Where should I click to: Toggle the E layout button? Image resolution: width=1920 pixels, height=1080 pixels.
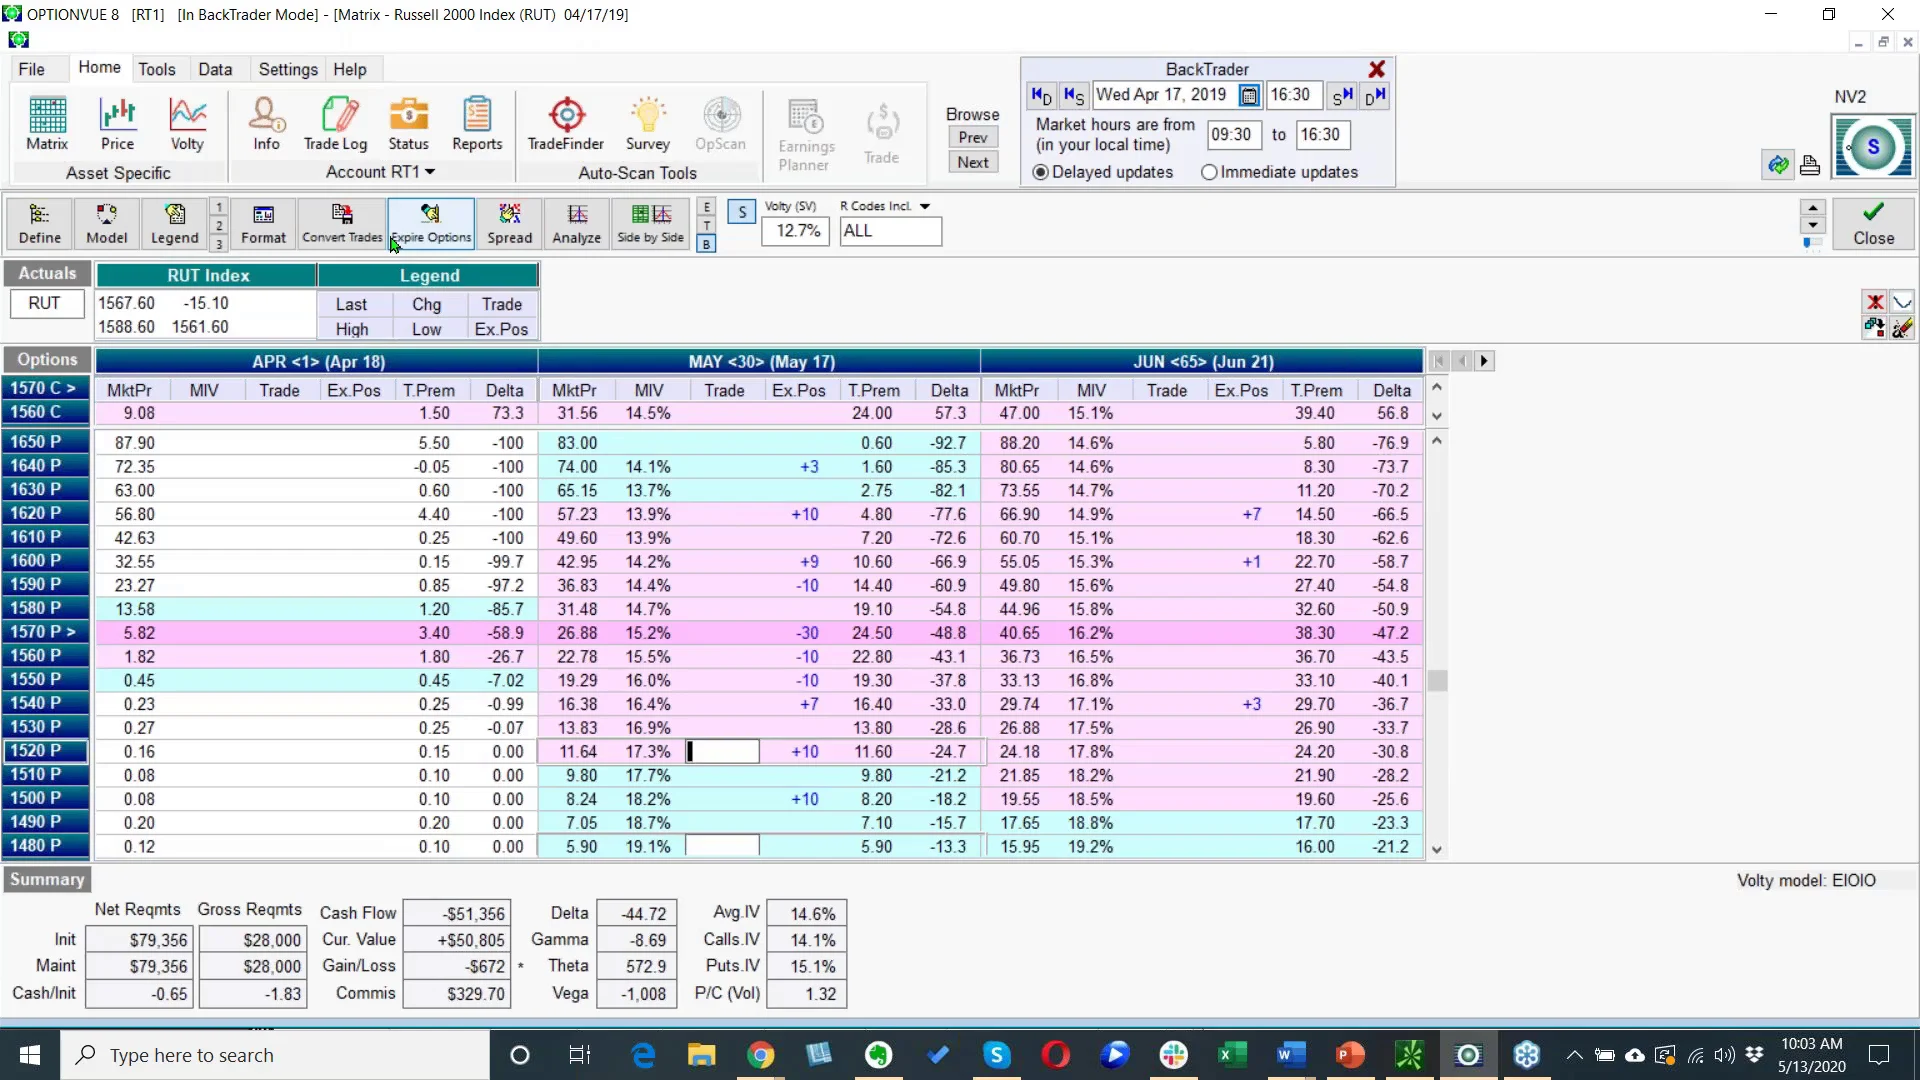point(706,207)
